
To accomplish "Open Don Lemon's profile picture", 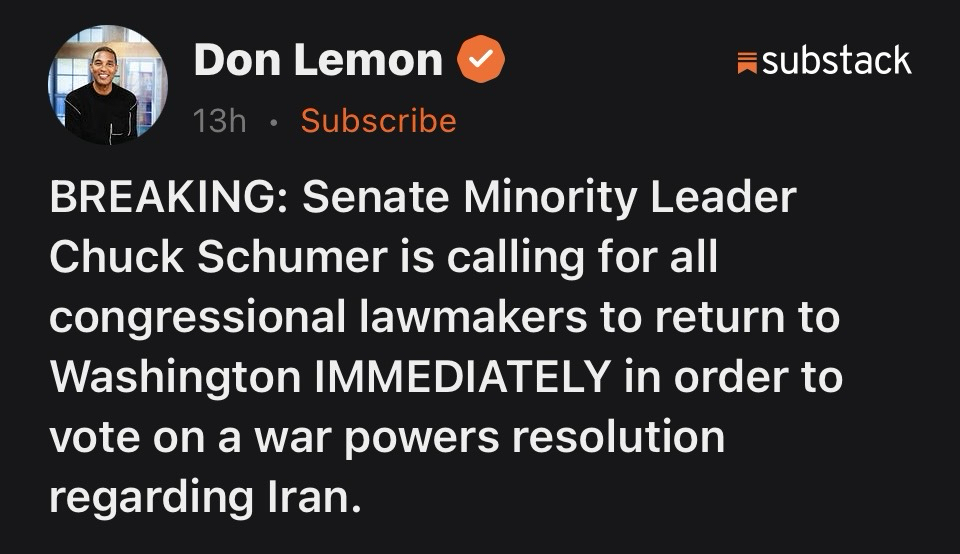I will (107, 84).
